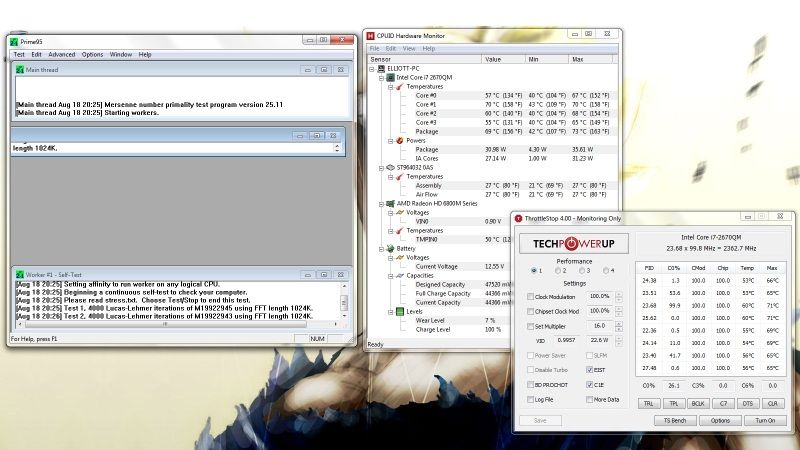Click the AMD Radeon HD 6800M card icon

pyautogui.click(x=390, y=204)
